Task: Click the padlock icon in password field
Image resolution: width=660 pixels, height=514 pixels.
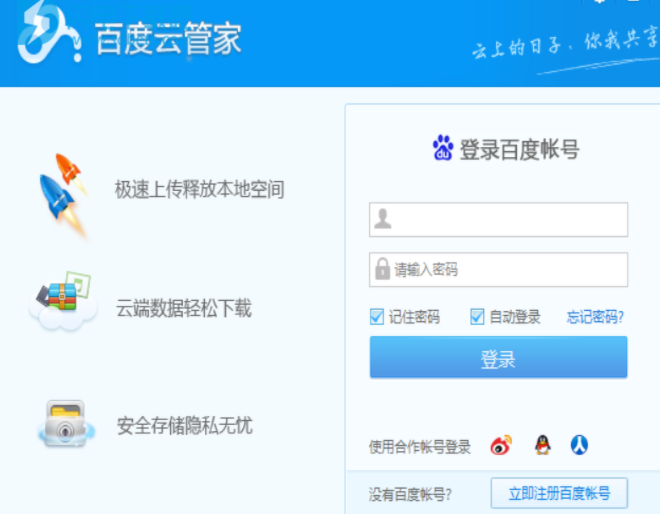Action: tap(382, 269)
